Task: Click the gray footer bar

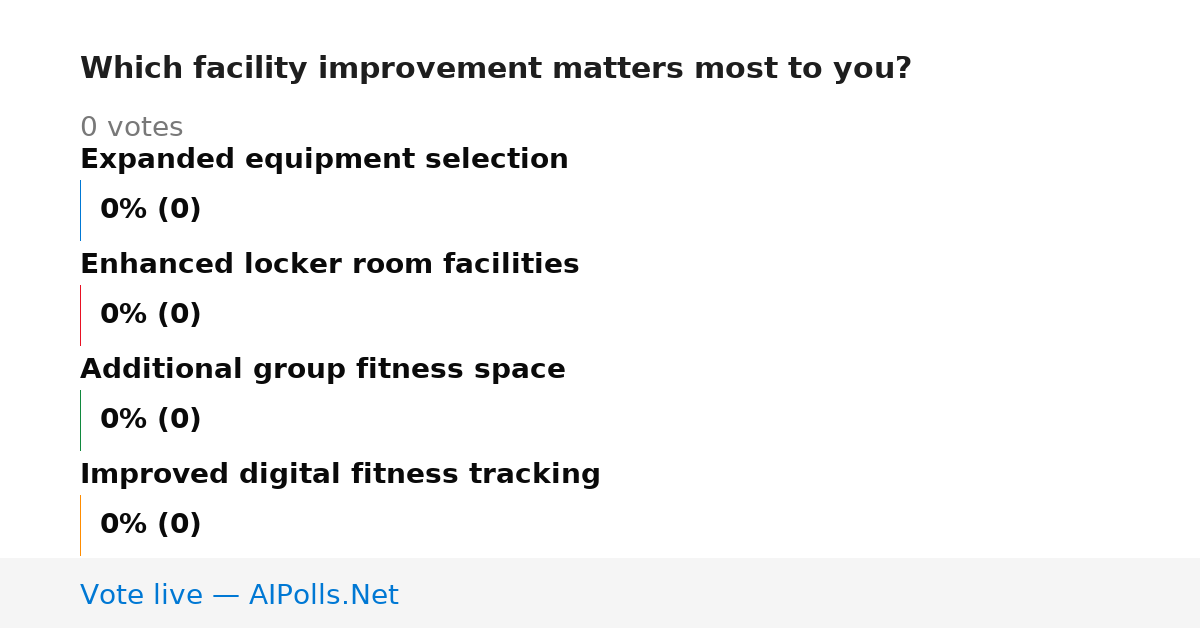Action: (600, 593)
